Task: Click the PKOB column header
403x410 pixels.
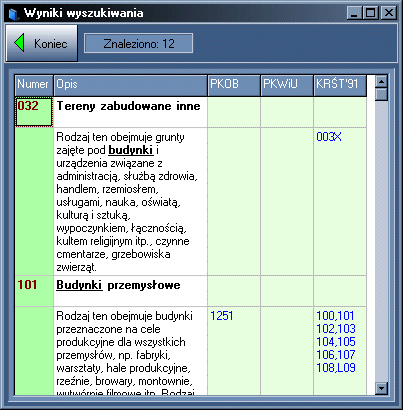Action: click(x=234, y=85)
